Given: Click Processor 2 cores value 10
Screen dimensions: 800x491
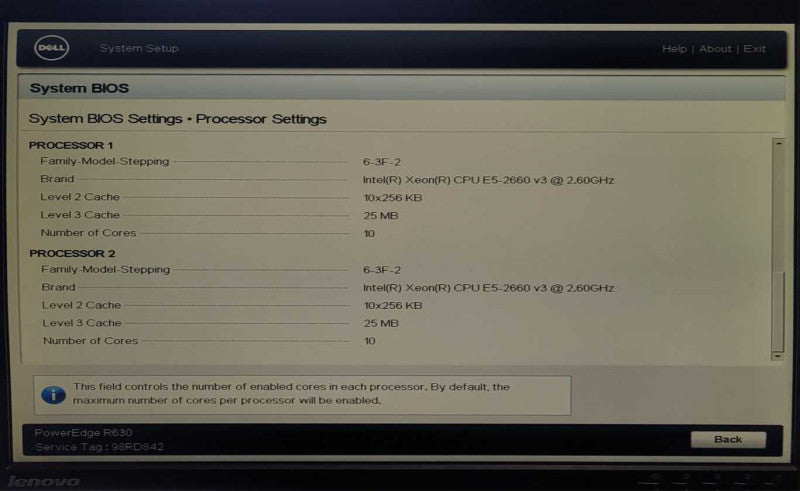Looking at the screenshot, I should click(x=369, y=341).
